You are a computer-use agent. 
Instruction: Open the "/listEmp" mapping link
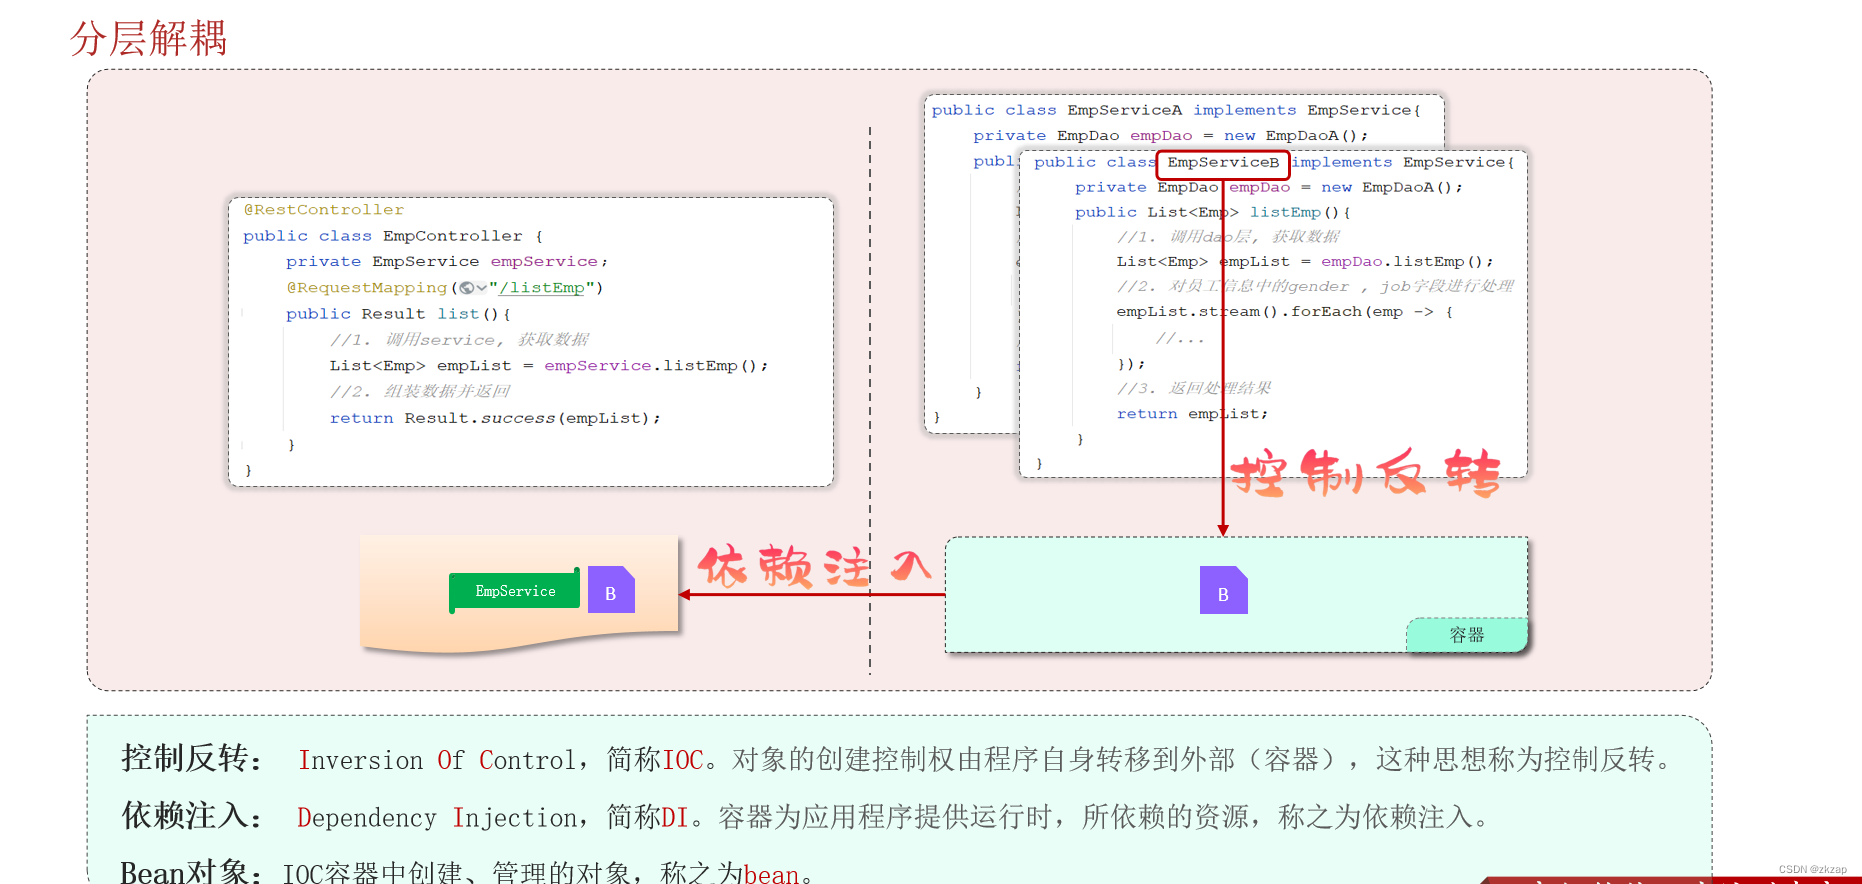click(x=541, y=288)
